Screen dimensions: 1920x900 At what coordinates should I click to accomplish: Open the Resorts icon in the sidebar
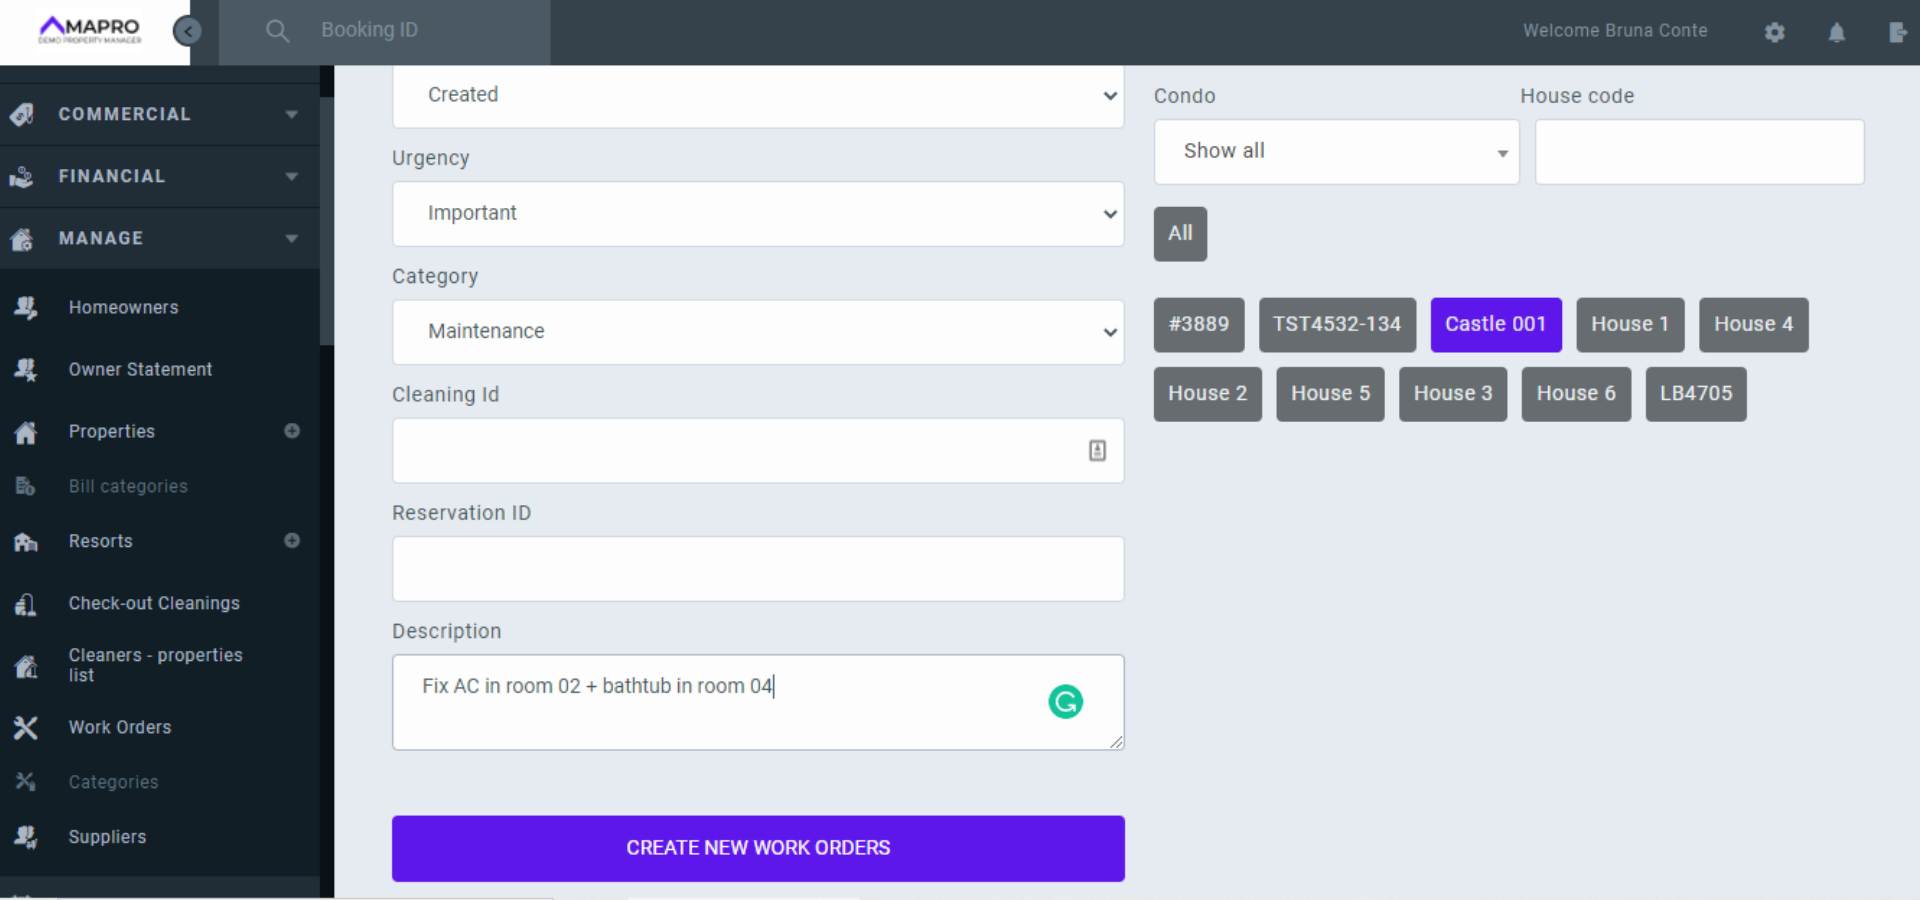click(x=26, y=542)
